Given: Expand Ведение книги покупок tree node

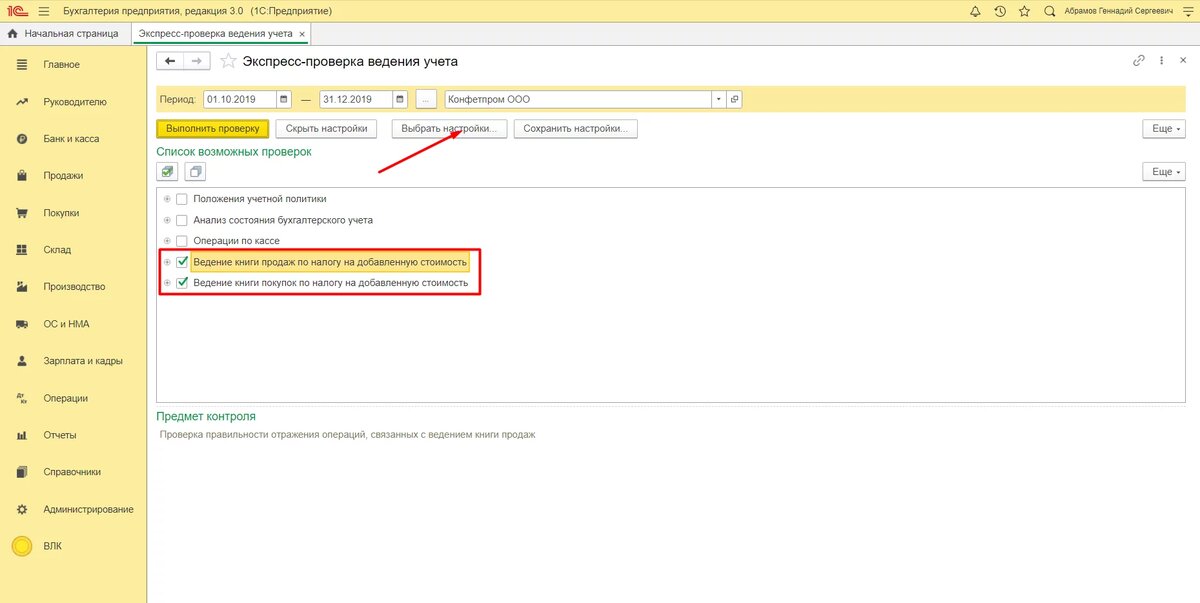Looking at the screenshot, I should click(x=167, y=283).
